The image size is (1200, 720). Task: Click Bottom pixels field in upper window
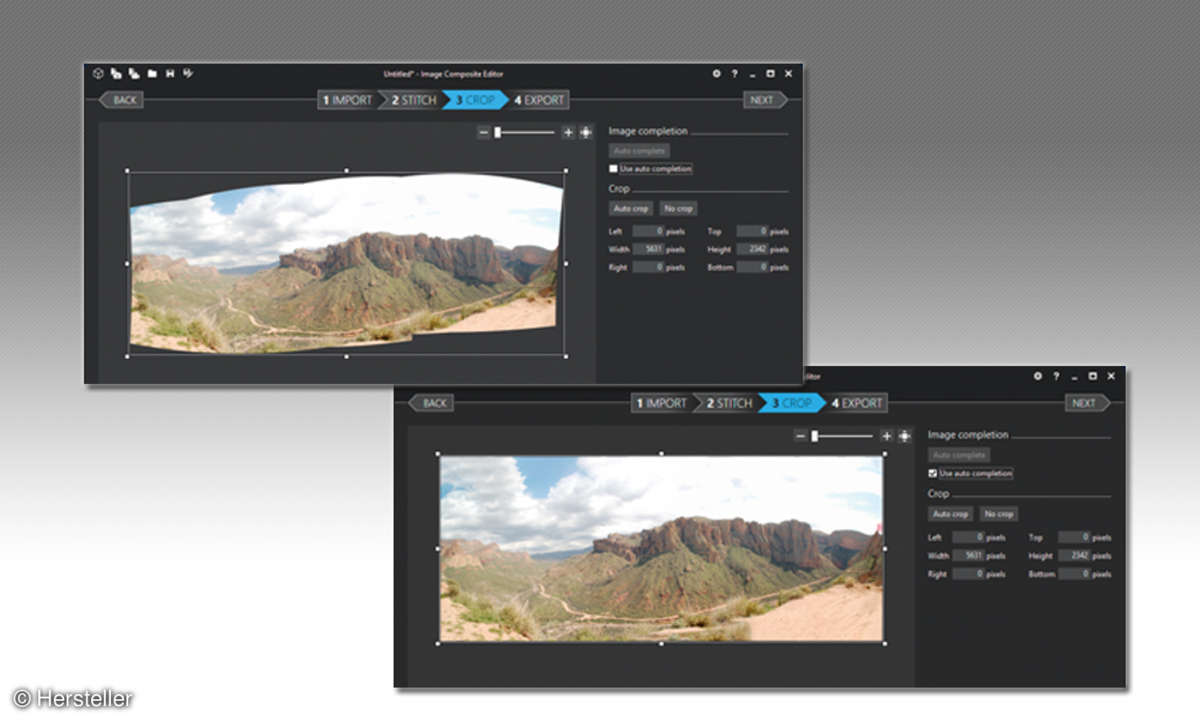point(752,267)
